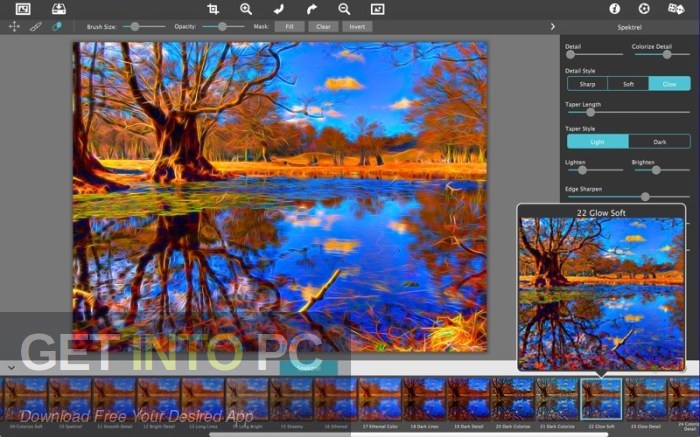Select the 17 Ethereal Color preset thumbnail
Viewport: 700px width, 437px height.
coord(379,399)
